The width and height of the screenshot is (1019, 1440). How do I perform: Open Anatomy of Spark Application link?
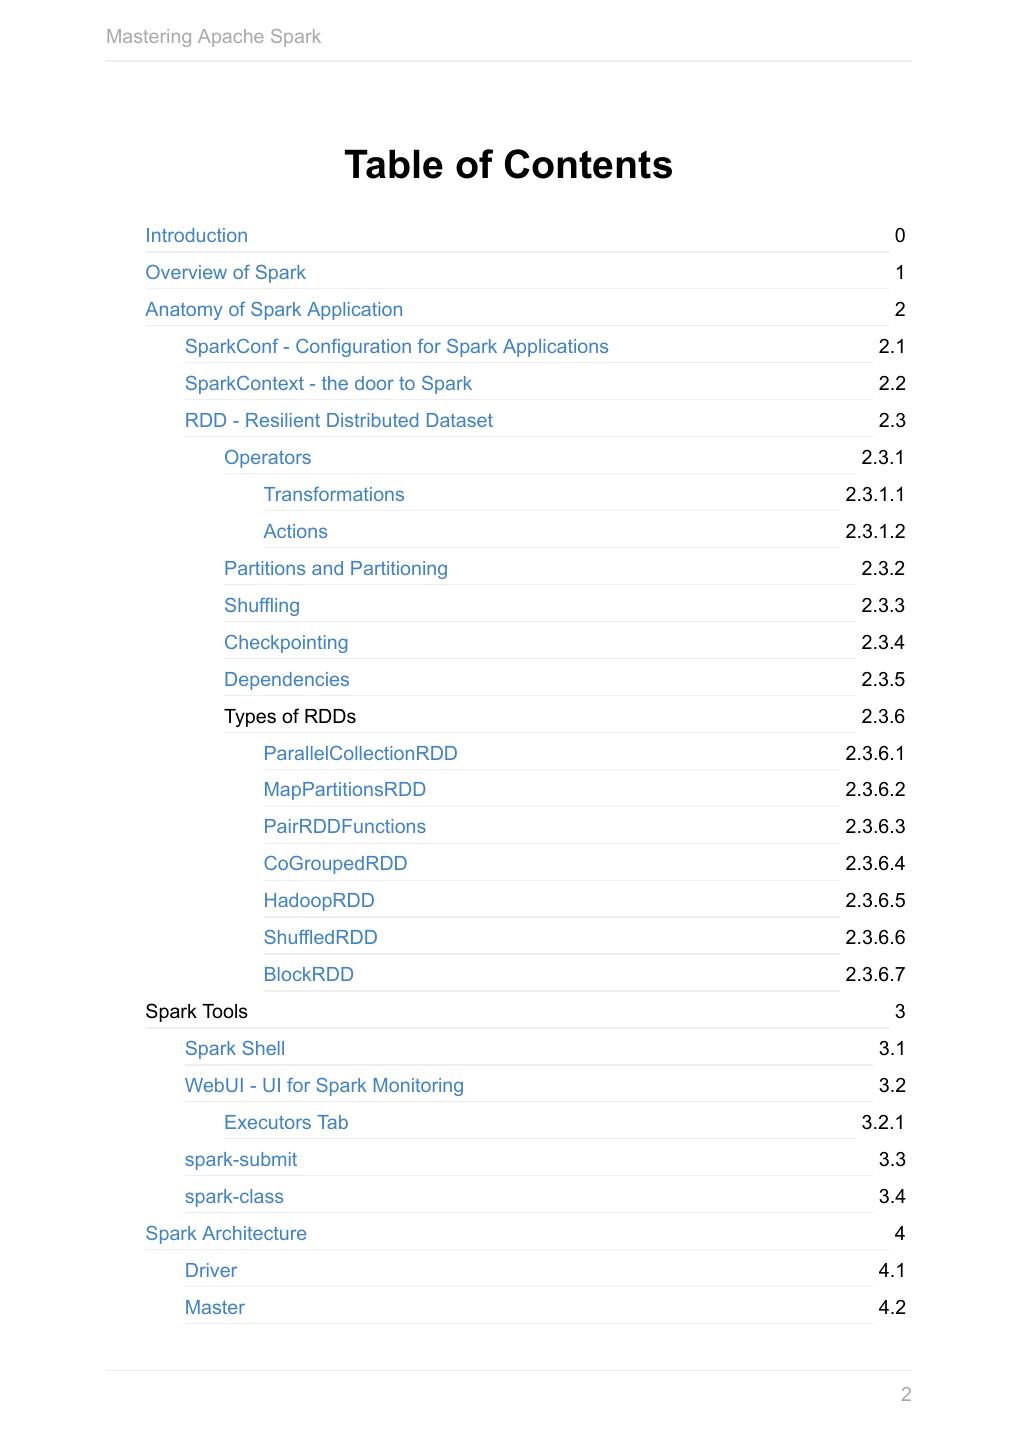(x=274, y=310)
